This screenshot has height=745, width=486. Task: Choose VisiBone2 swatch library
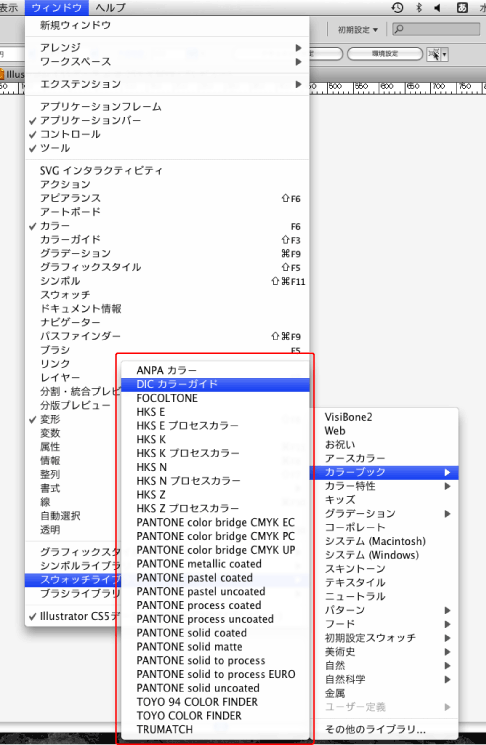click(384, 417)
